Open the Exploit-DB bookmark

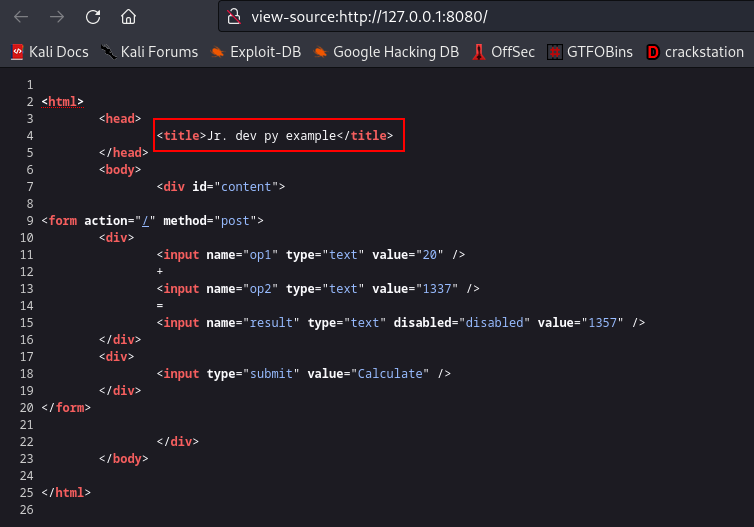256,52
